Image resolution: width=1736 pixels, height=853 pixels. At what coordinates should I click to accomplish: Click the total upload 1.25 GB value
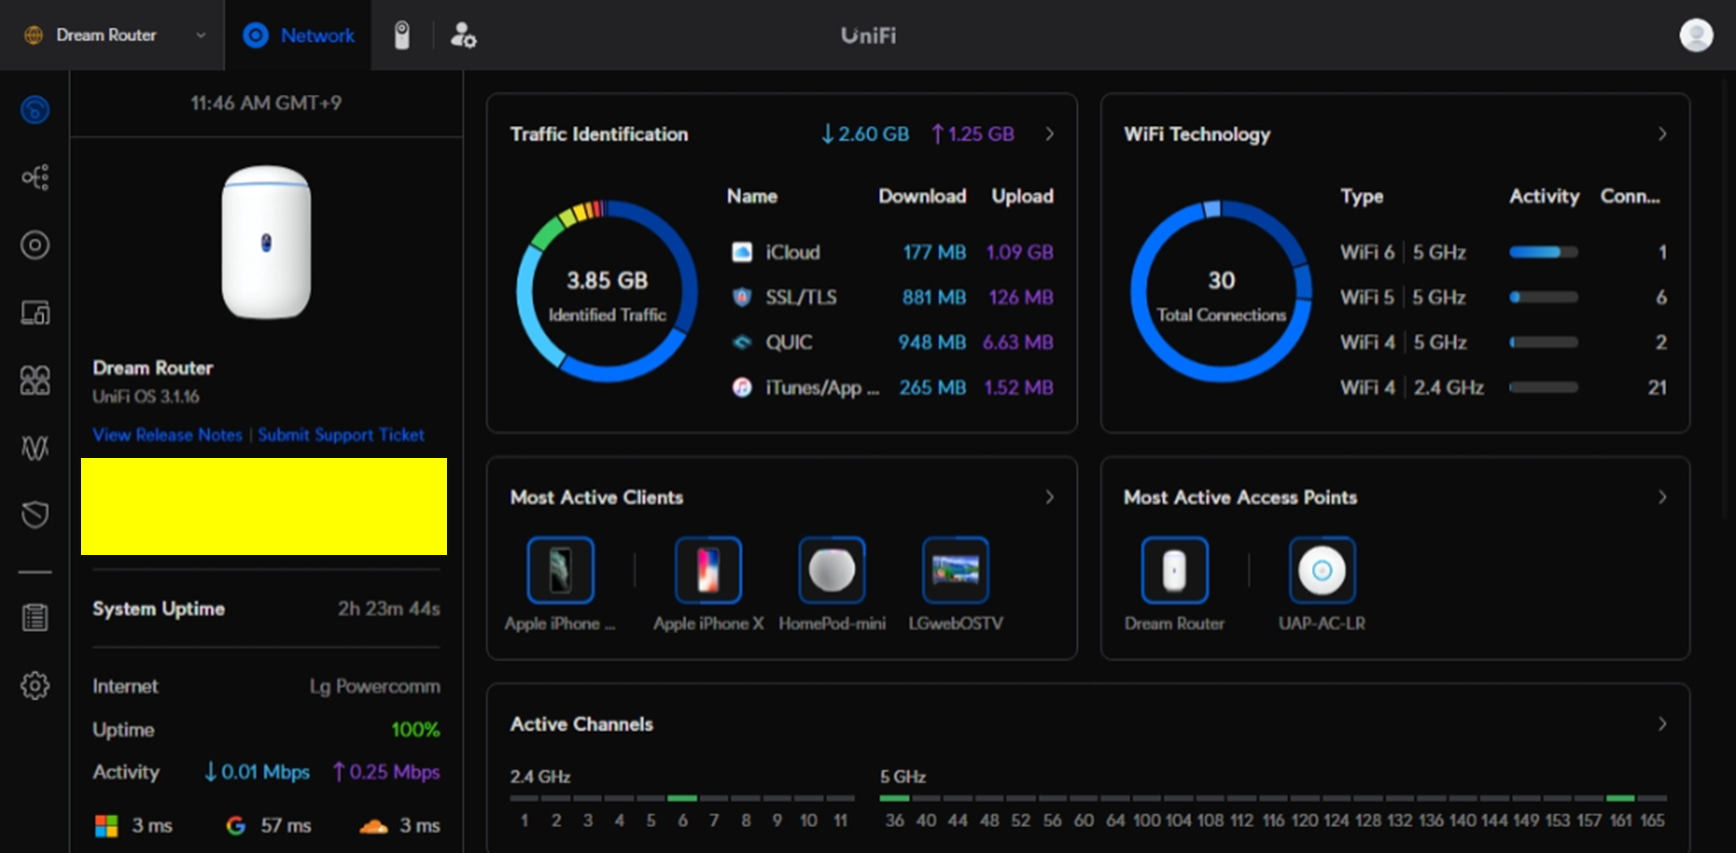point(973,134)
